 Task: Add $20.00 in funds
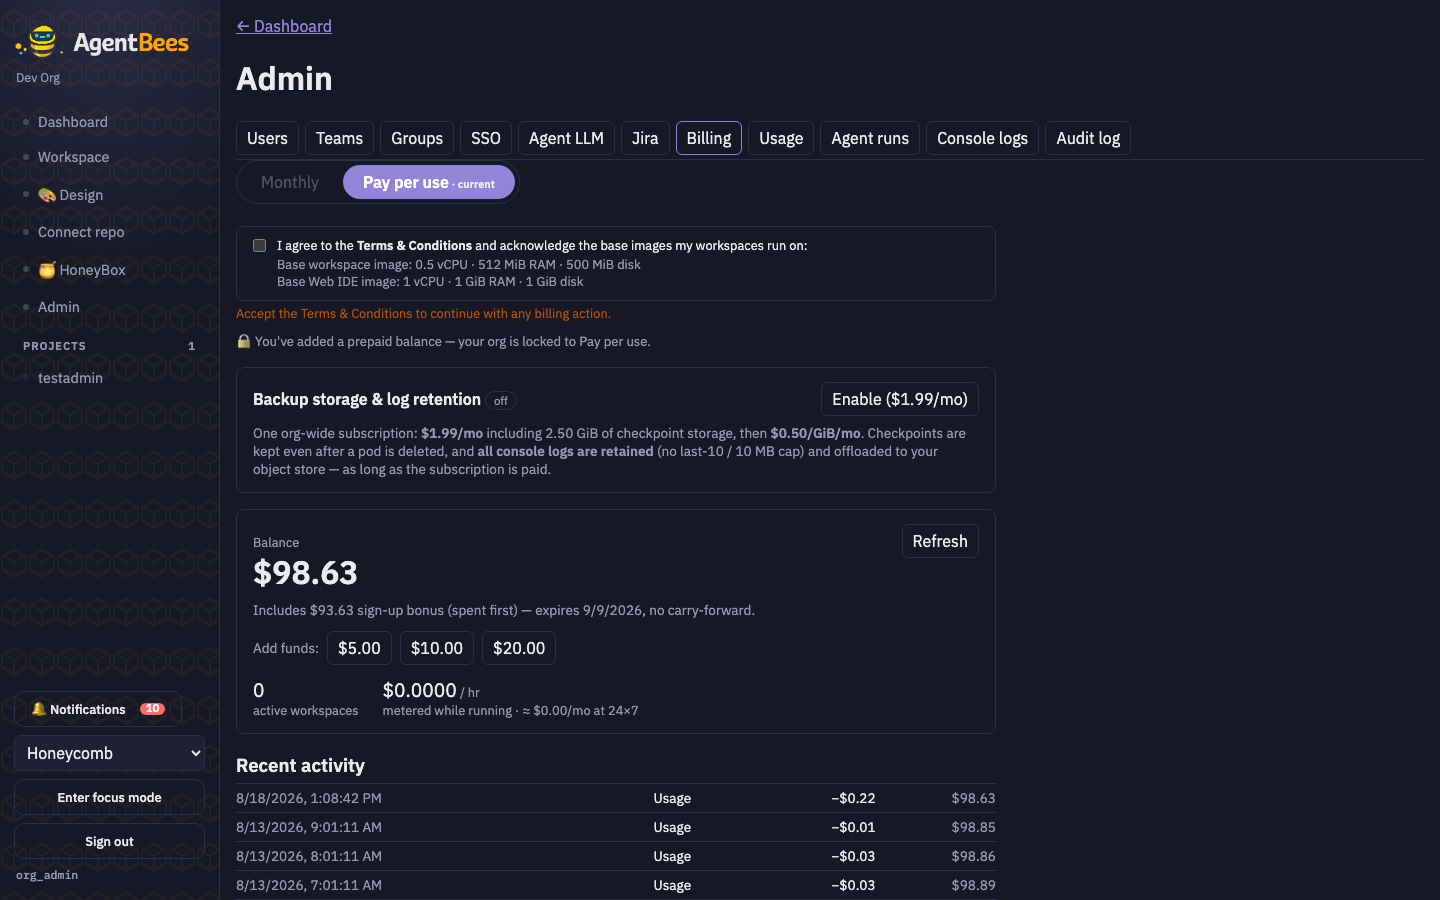519,648
